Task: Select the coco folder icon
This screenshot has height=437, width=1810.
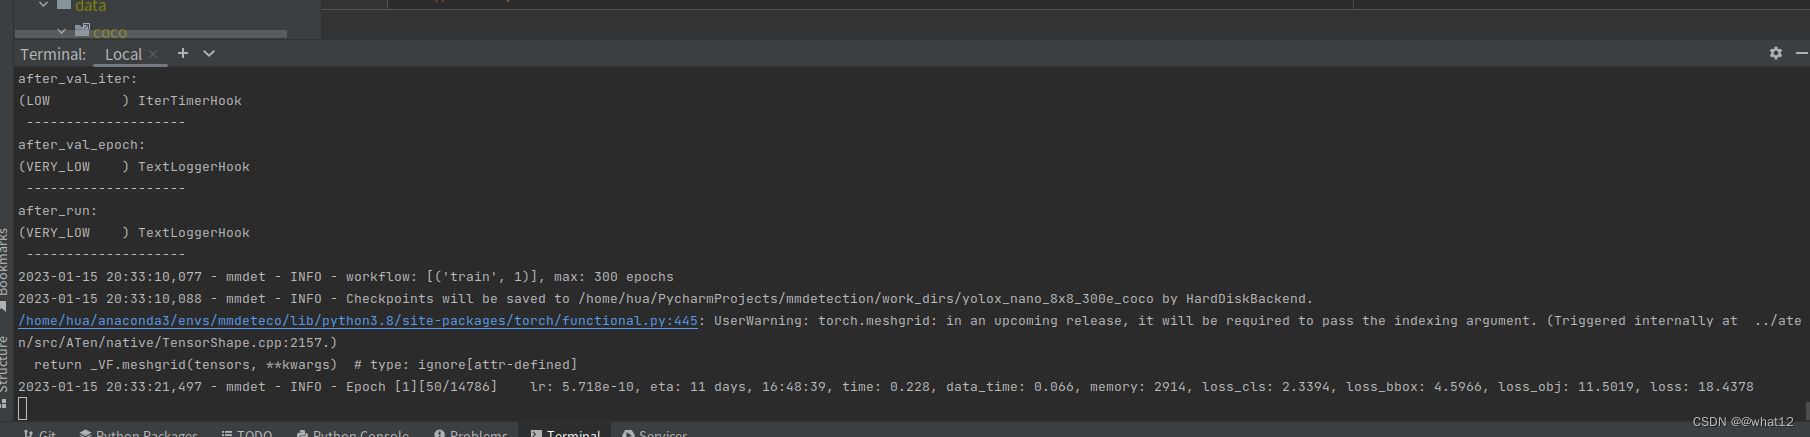Action: pos(82,31)
